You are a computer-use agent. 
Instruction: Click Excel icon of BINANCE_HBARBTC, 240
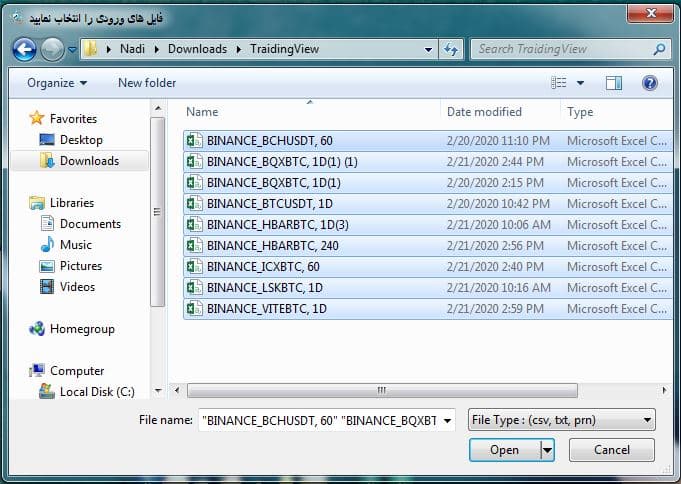194,245
